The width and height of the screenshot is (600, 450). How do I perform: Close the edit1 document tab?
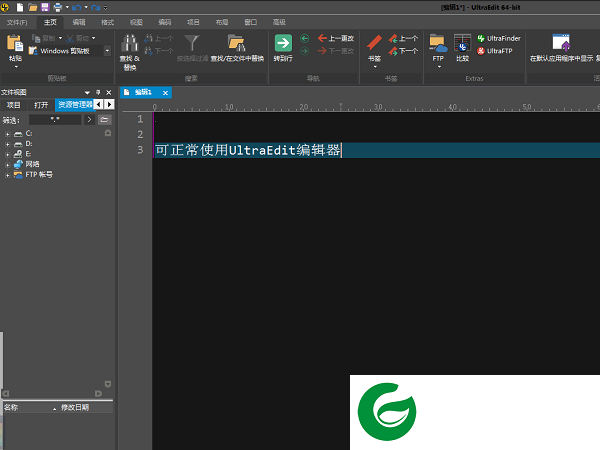165,93
